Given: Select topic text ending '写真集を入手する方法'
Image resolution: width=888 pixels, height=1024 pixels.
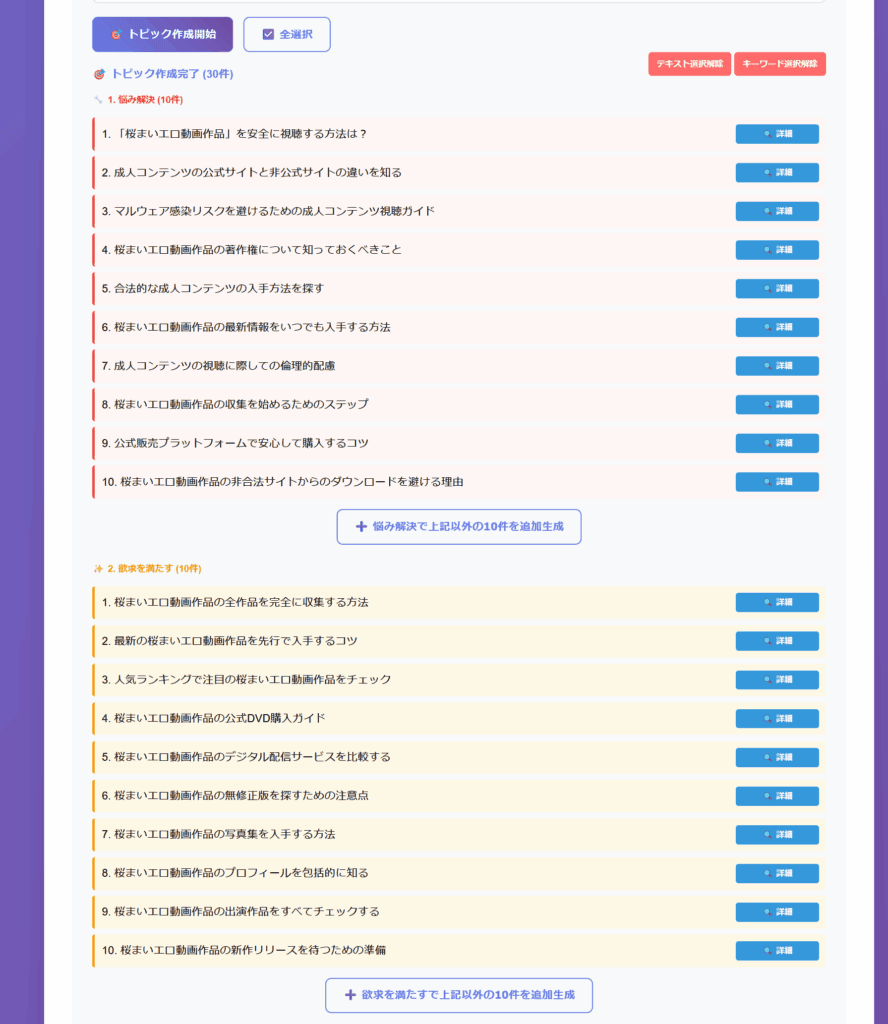Looking at the screenshot, I should [218, 834].
